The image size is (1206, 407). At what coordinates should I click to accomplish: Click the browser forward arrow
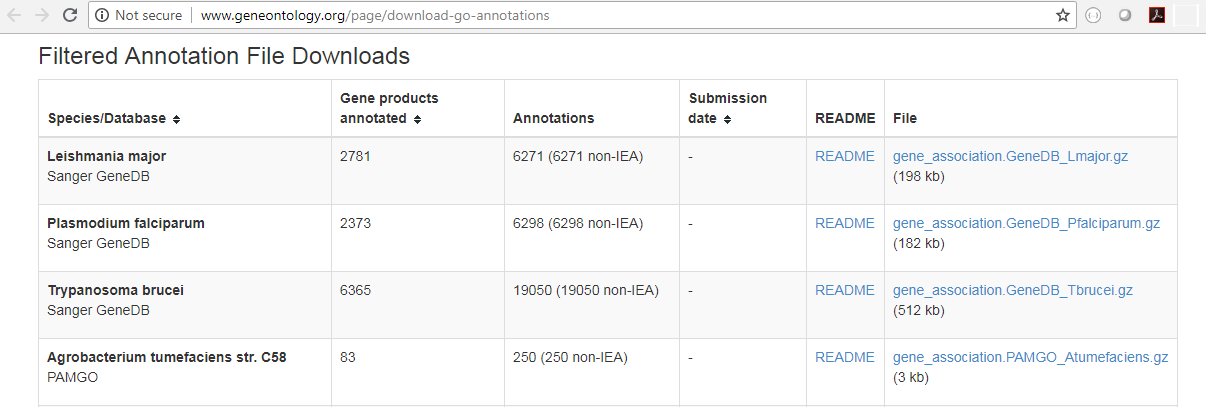(42, 15)
